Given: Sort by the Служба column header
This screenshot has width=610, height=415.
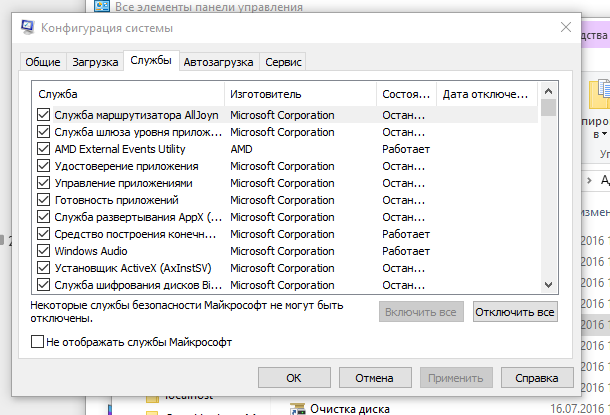Looking at the screenshot, I should click(x=128, y=94).
